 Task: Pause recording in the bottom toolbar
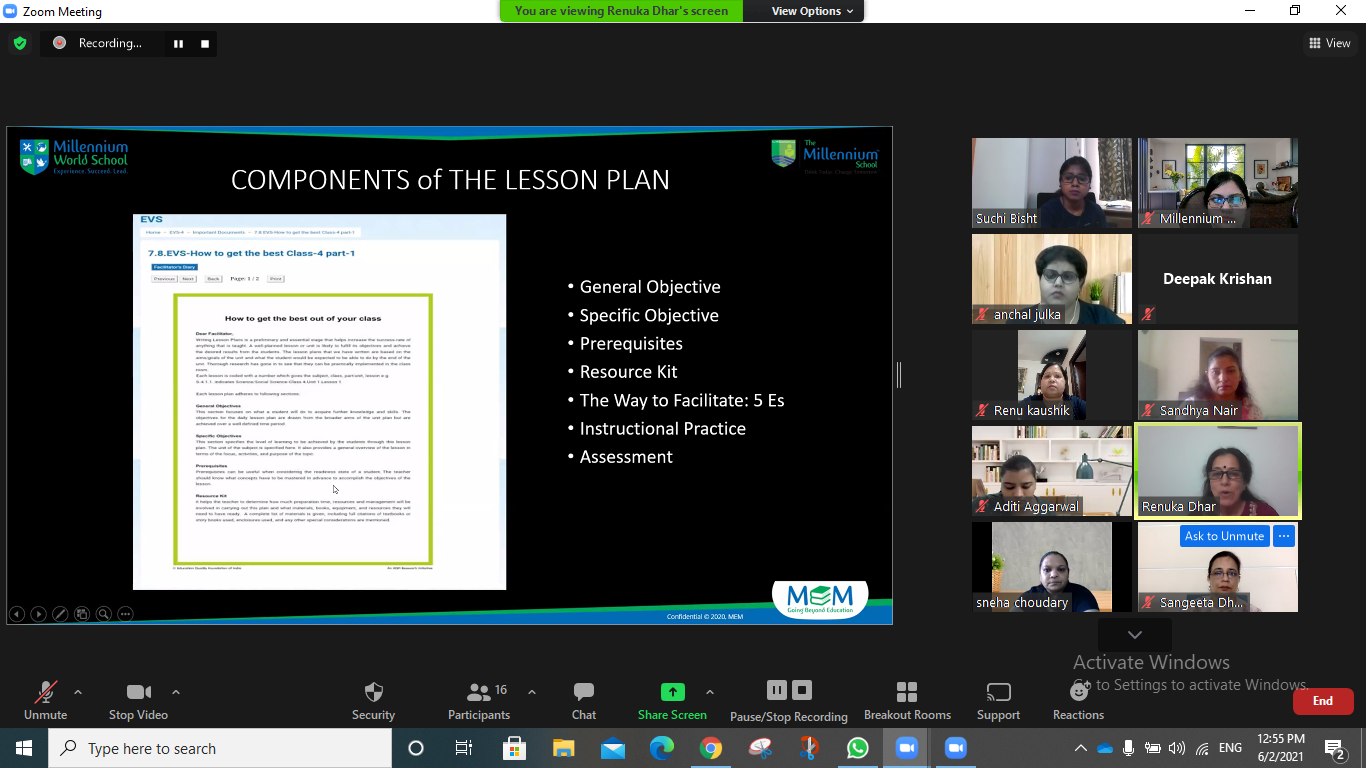tap(777, 690)
